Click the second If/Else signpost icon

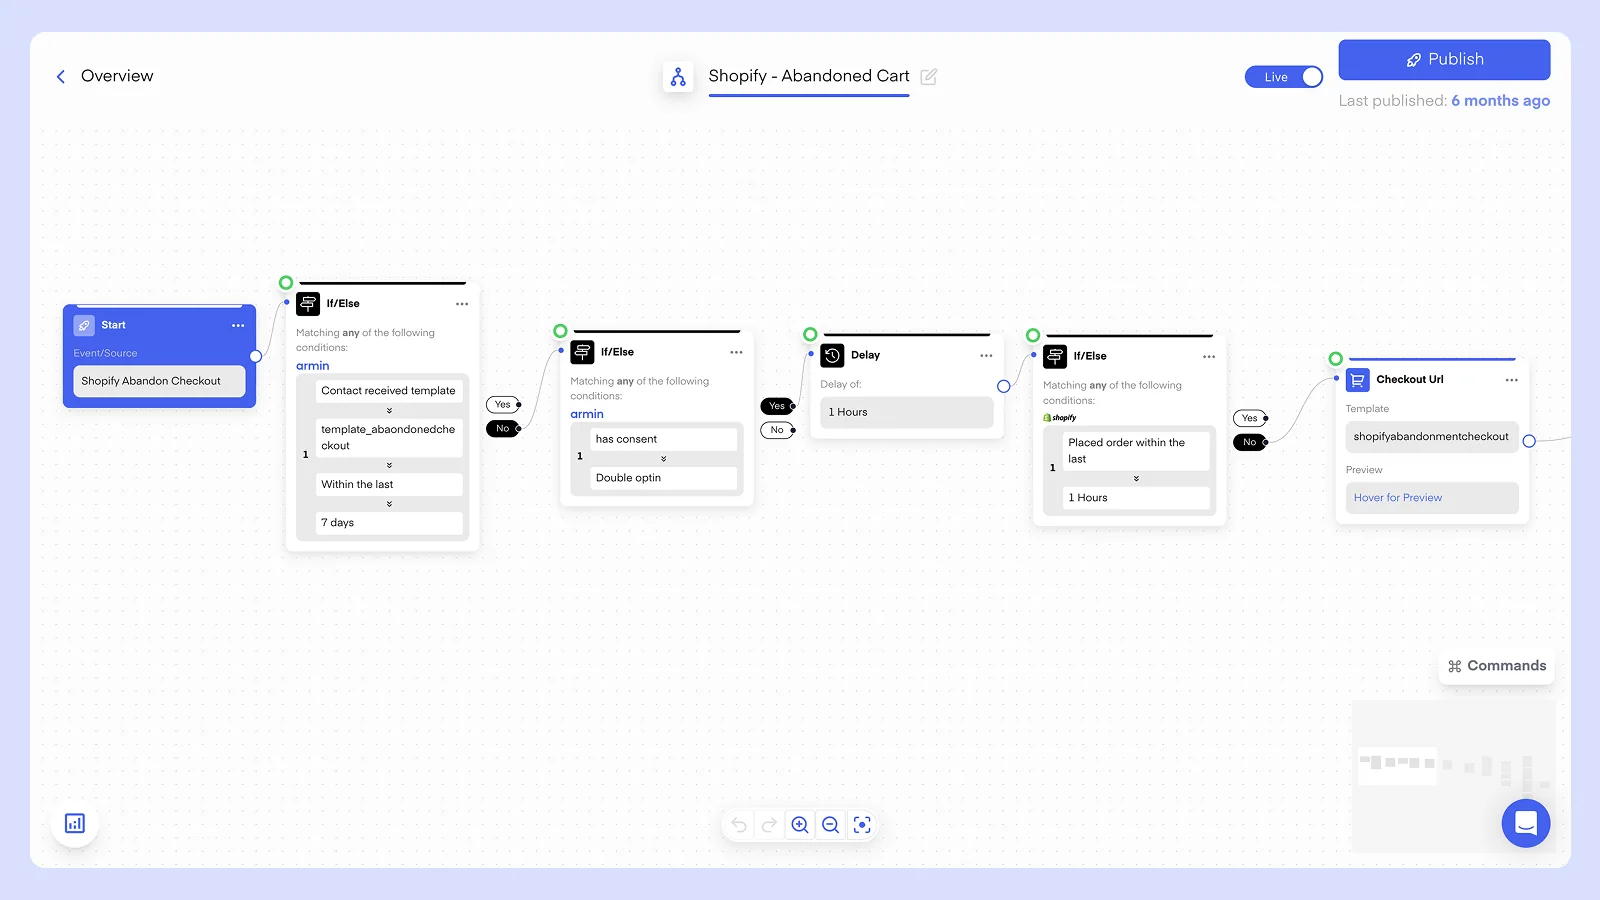coord(582,352)
